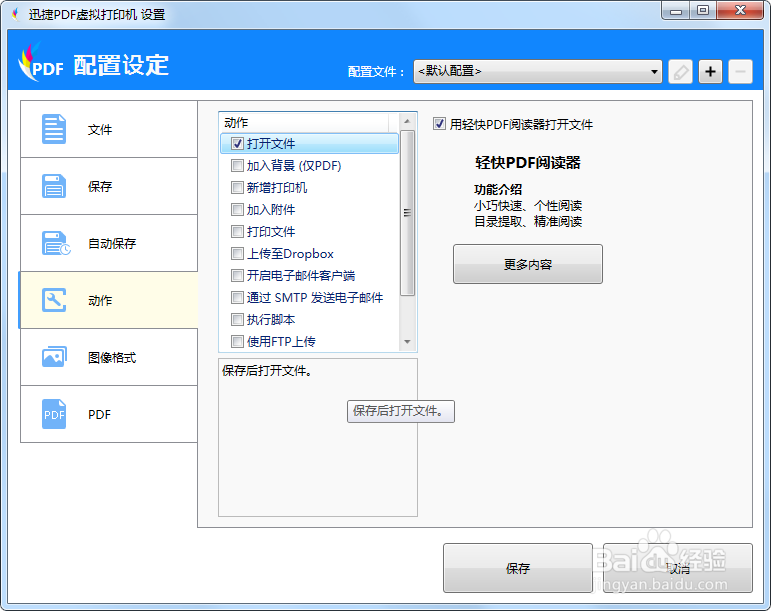The width and height of the screenshot is (771, 611).
Task: Click the 更多内容 button
Action: [528, 264]
